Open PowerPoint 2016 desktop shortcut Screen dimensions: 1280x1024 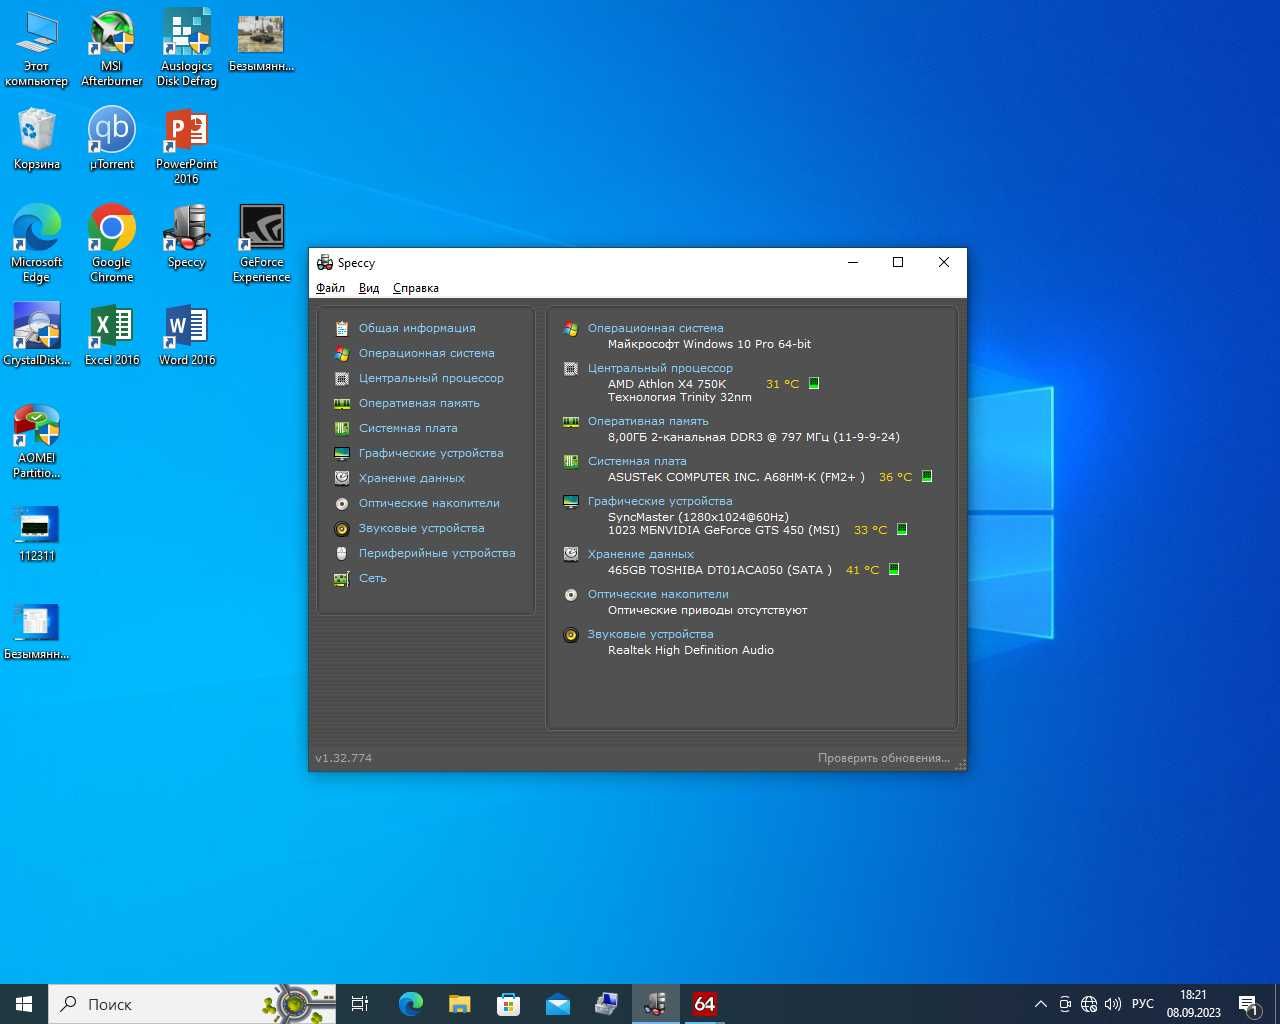point(187,146)
